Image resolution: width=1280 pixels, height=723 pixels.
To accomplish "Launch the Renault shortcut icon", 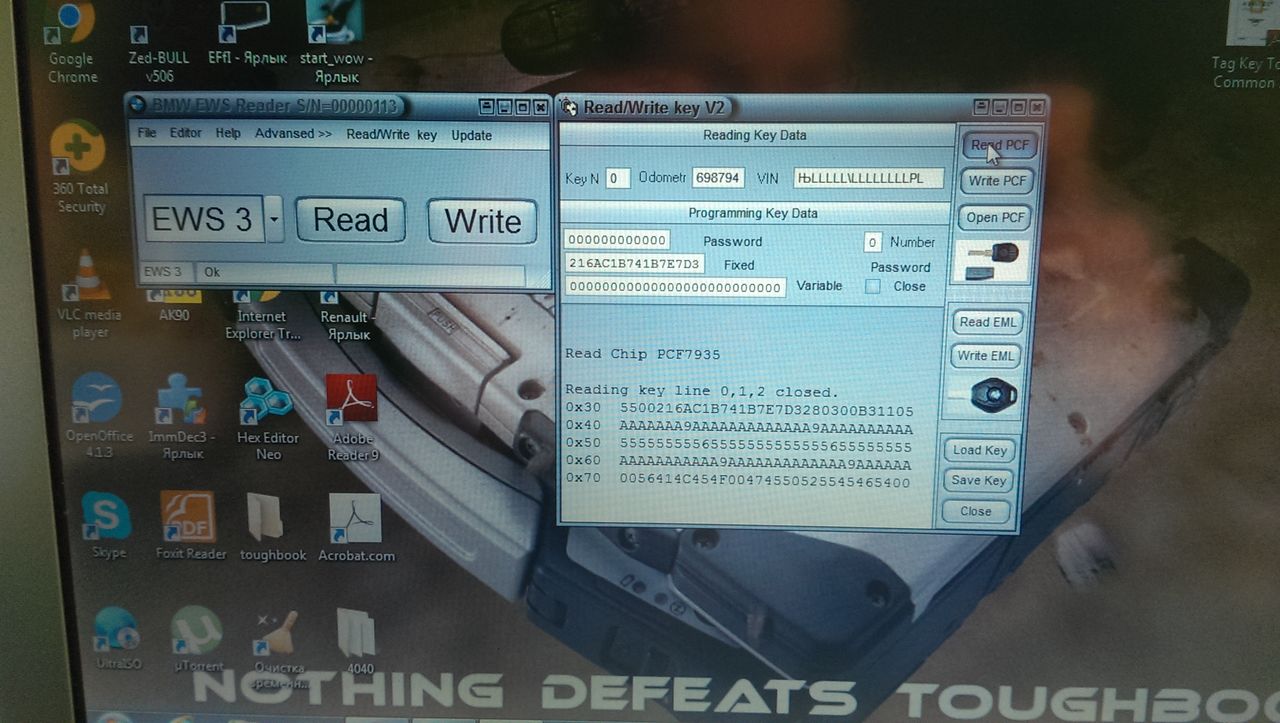I will tap(348, 316).
